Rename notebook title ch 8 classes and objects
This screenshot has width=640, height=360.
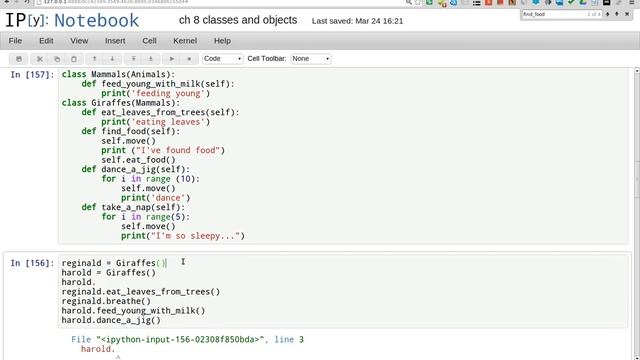238,20
